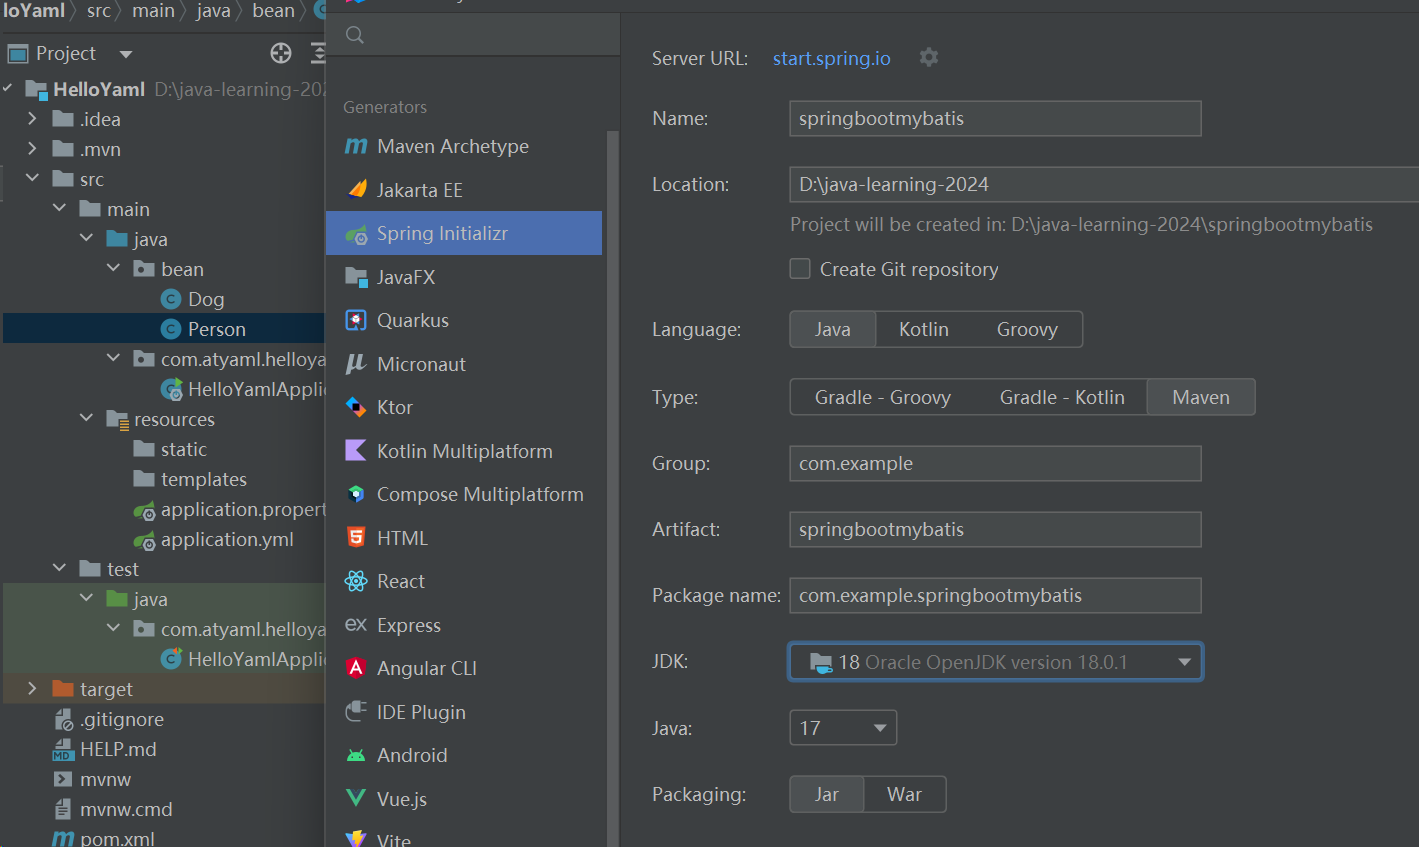Choose the JavaFX folder icon

click(x=356, y=277)
